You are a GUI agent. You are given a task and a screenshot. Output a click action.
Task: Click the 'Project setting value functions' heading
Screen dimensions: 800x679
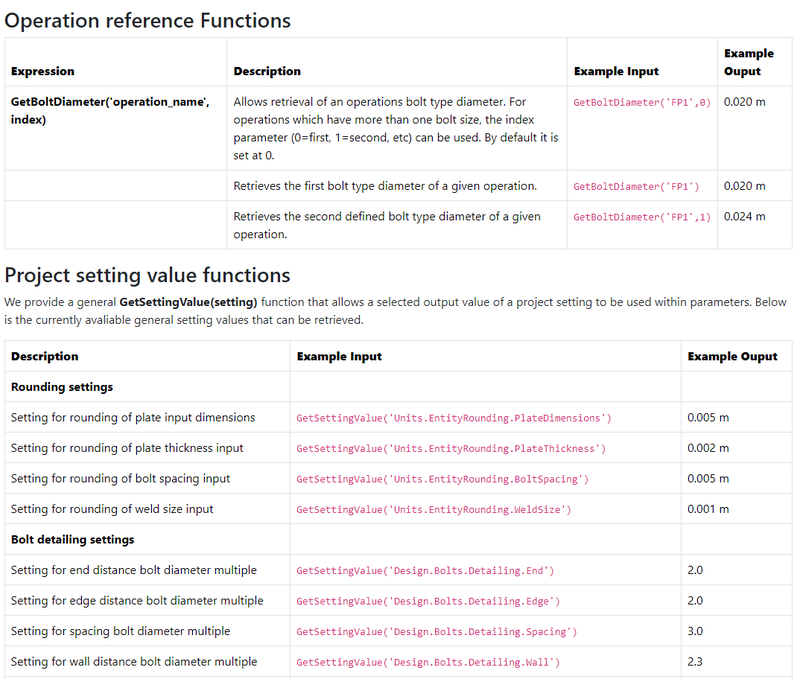tap(148, 275)
